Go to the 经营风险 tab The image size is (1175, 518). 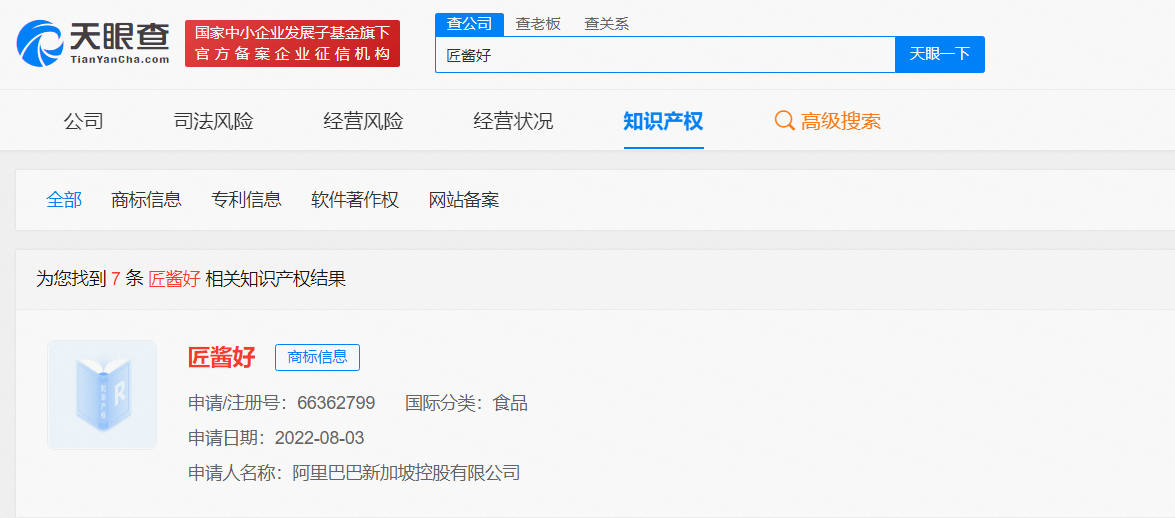(x=363, y=122)
